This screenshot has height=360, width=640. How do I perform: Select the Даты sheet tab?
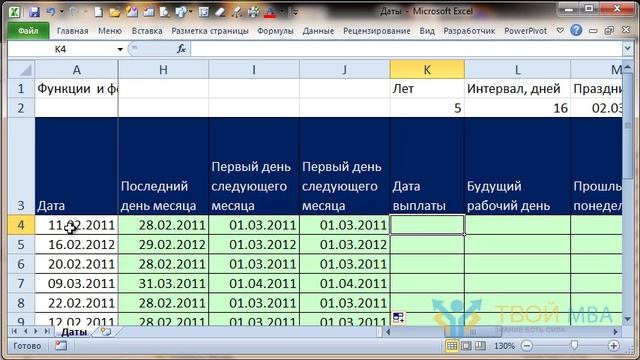74,332
